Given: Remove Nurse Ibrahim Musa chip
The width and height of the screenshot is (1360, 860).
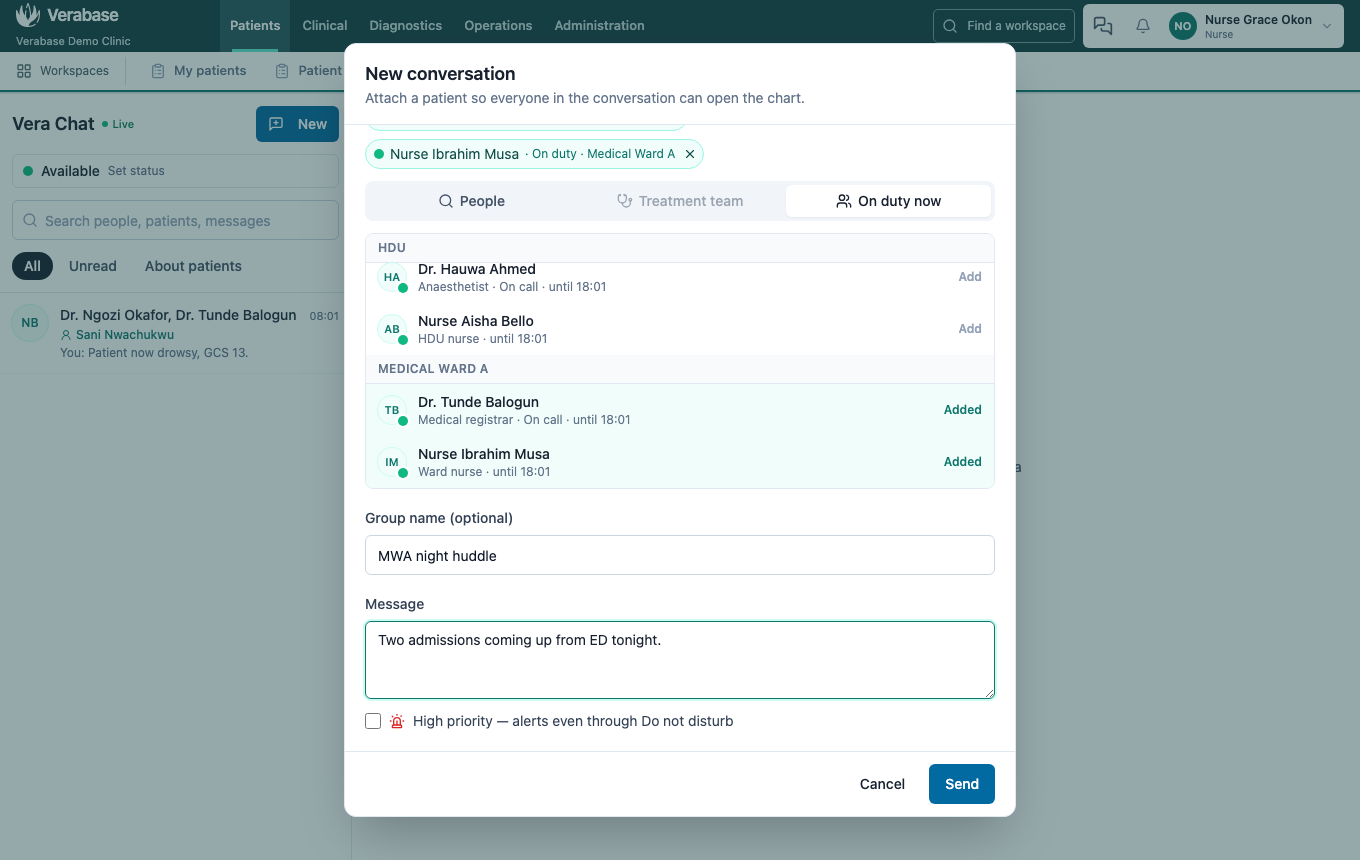Looking at the screenshot, I should (x=690, y=154).
